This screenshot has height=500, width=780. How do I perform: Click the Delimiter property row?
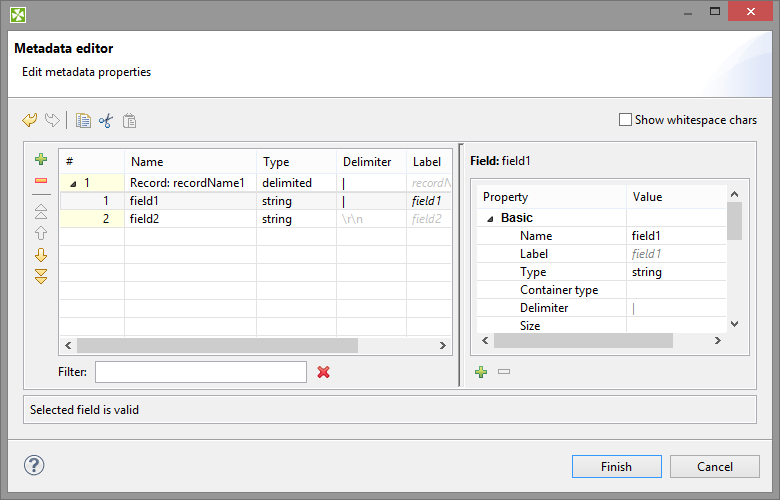pyautogui.click(x=601, y=308)
